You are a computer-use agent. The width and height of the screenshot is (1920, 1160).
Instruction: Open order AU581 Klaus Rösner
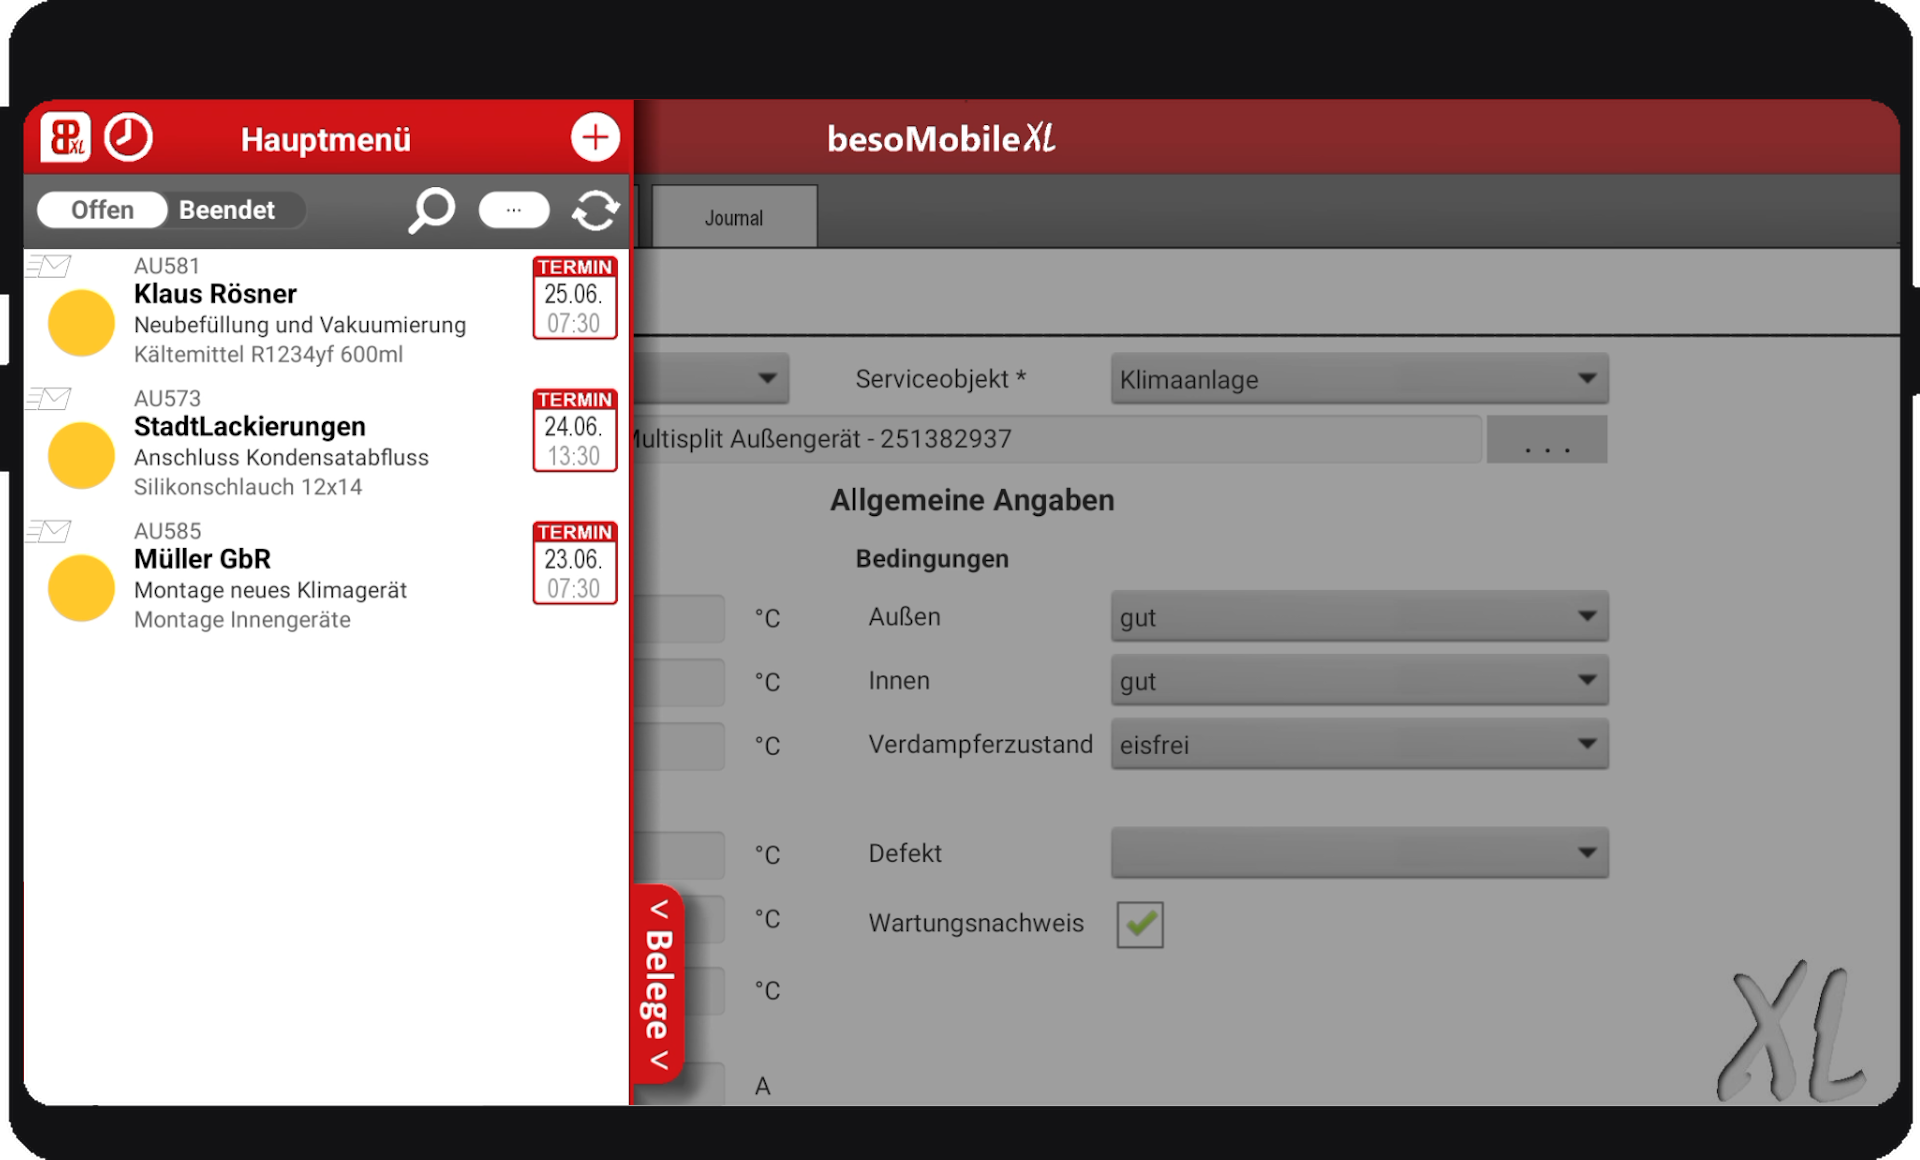pos(327,311)
